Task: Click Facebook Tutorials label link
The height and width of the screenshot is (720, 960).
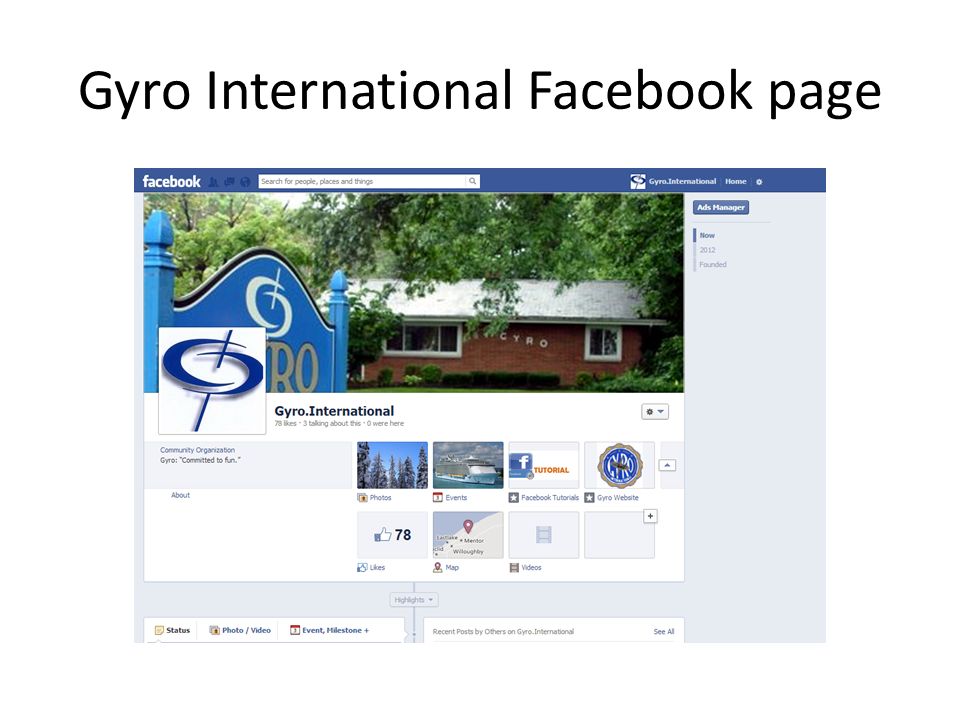Action: 550,498
